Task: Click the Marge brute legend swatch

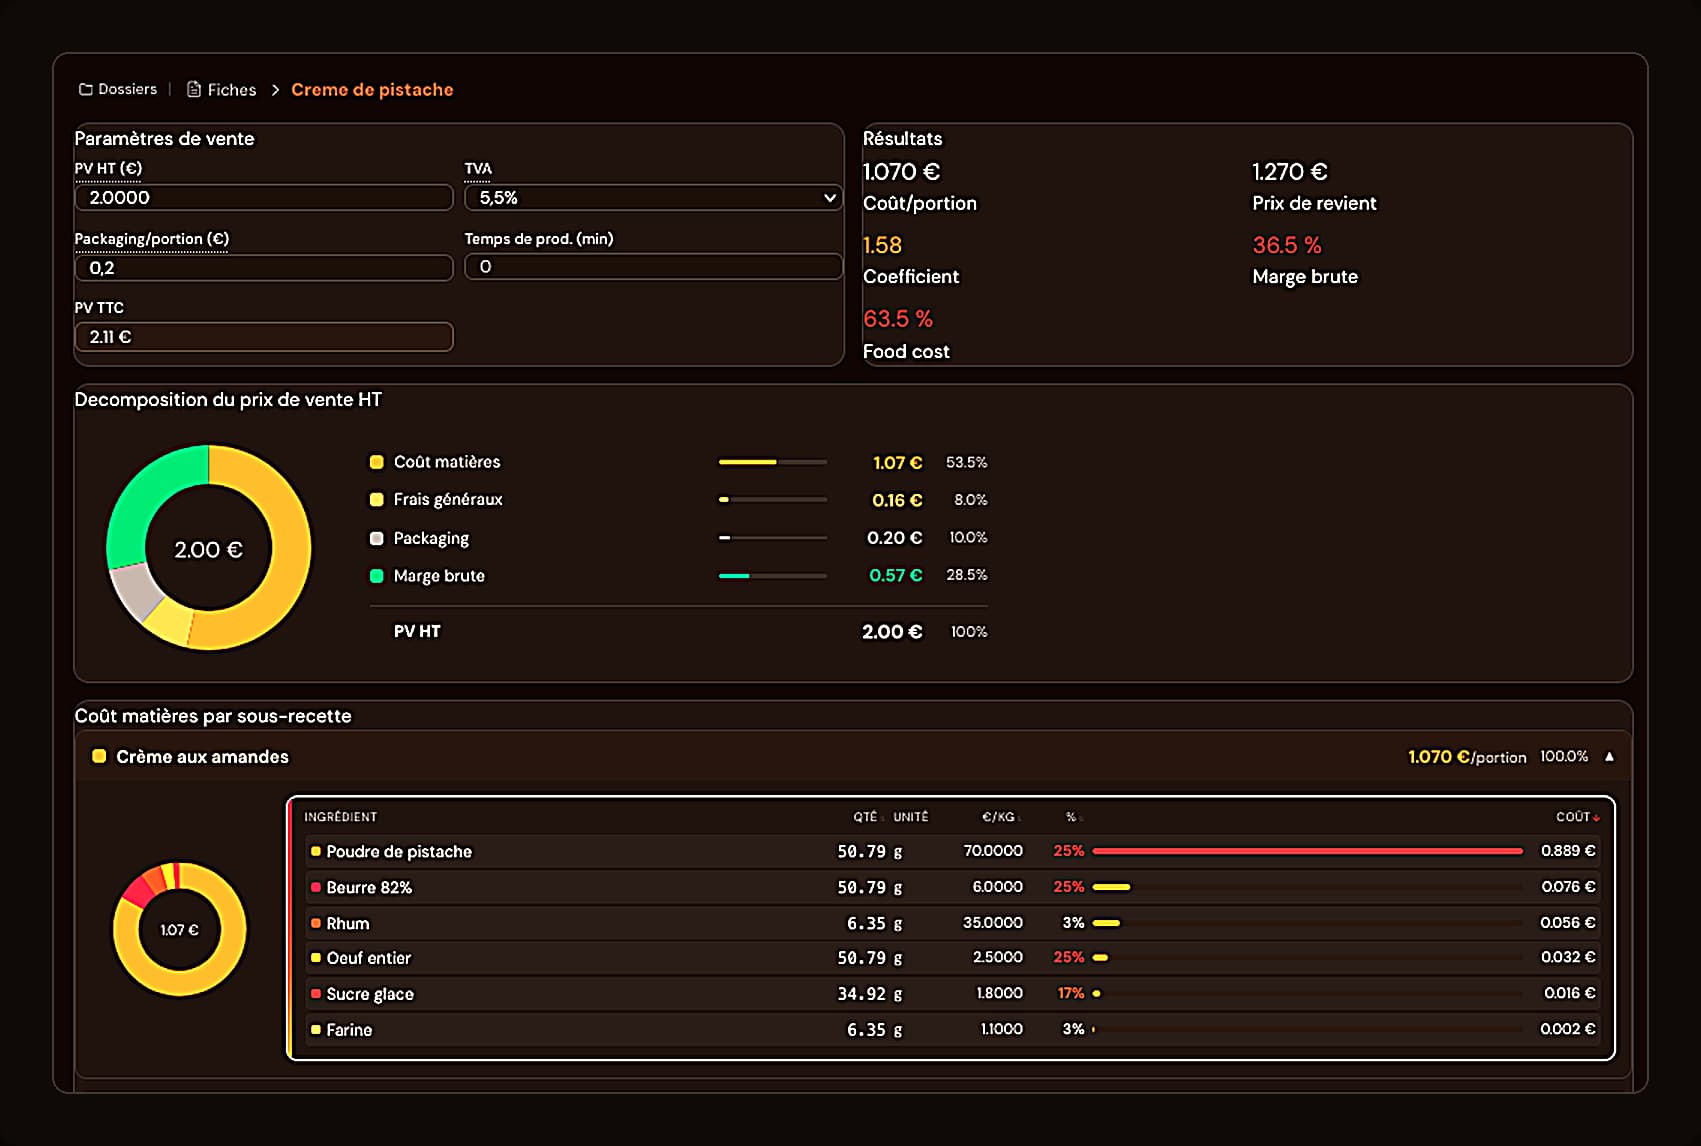Action: pos(377,576)
